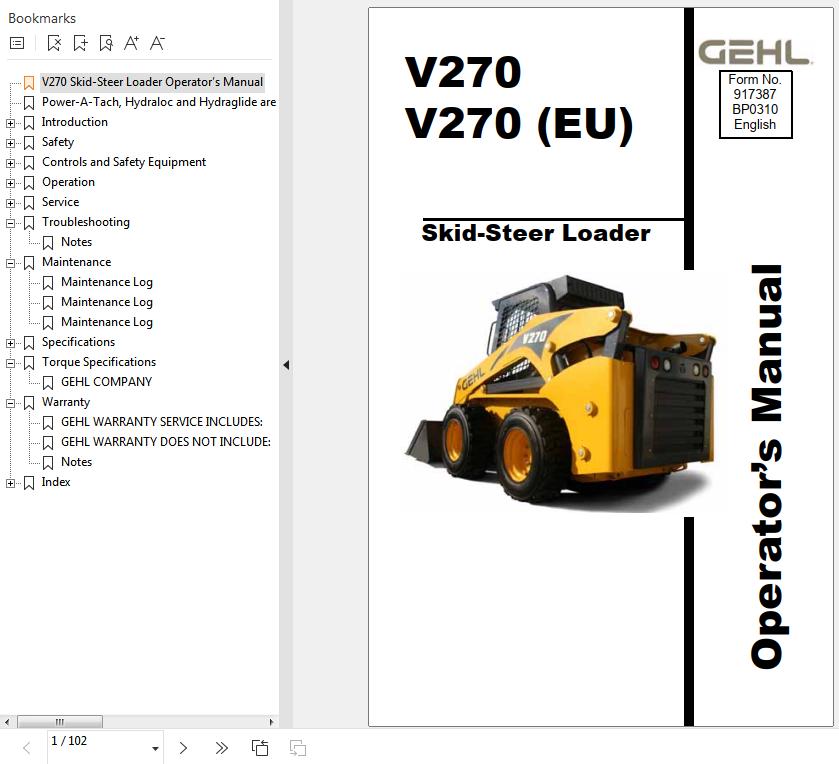Click the previous view icon
Viewport: 839px width, 764px height.
pyautogui.click(x=260, y=748)
